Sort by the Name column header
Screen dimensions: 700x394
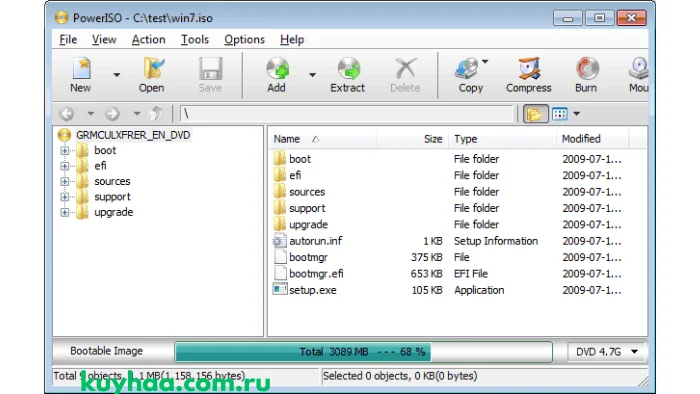point(322,139)
